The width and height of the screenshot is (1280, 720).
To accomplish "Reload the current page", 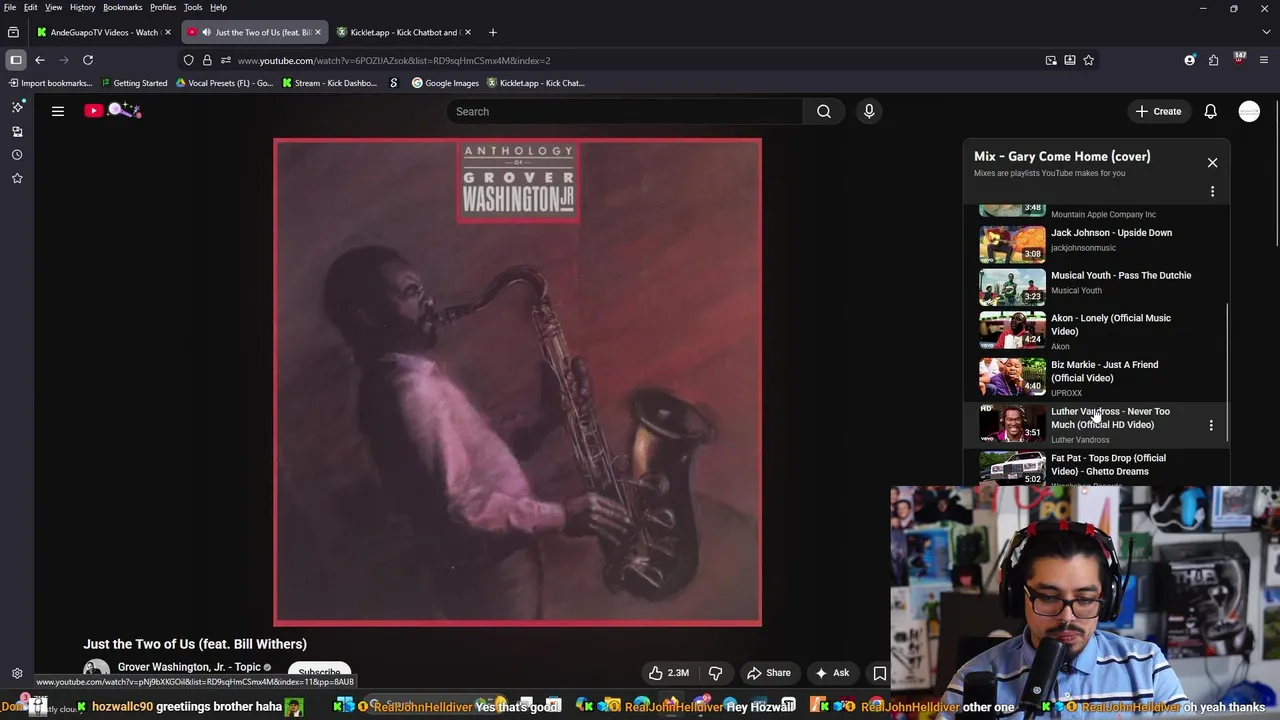I will [x=88, y=60].
